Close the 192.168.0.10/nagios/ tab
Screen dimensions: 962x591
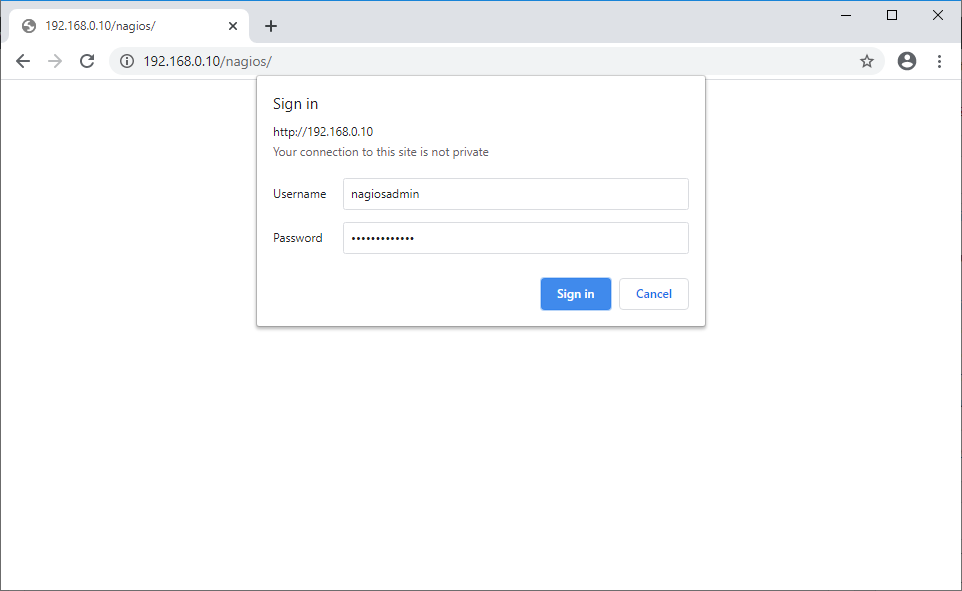pyautogui.click(x=233, y=26)
